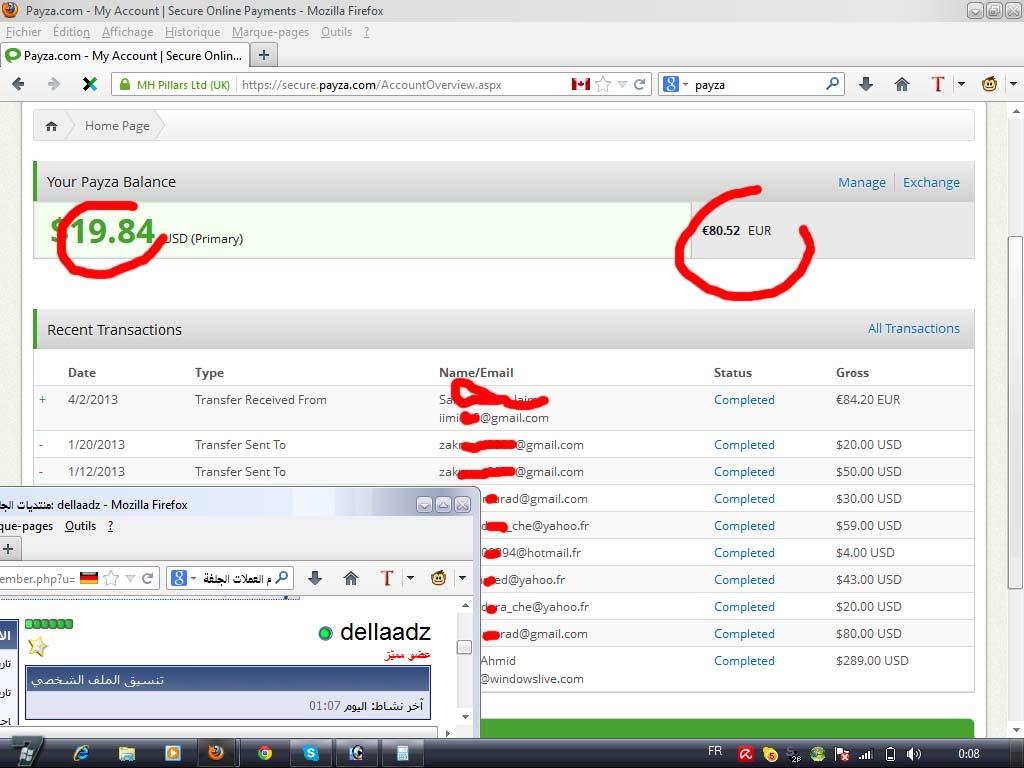The width and height of the screenshot is (1024, 768).
Task: Click search magnifier in dellaadz window
Action: (x=281, y=578)
